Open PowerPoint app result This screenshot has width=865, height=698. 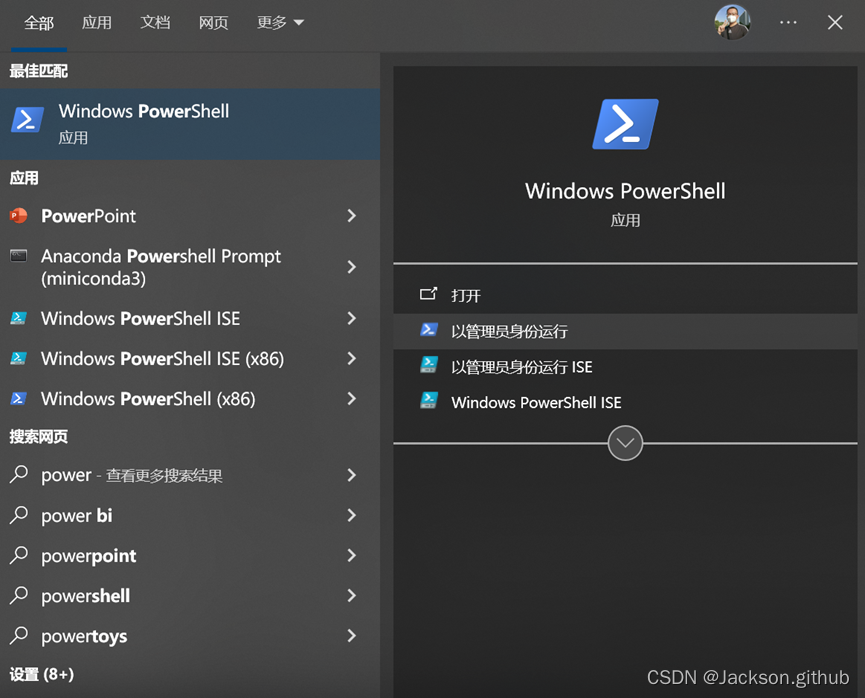point(190,216)
